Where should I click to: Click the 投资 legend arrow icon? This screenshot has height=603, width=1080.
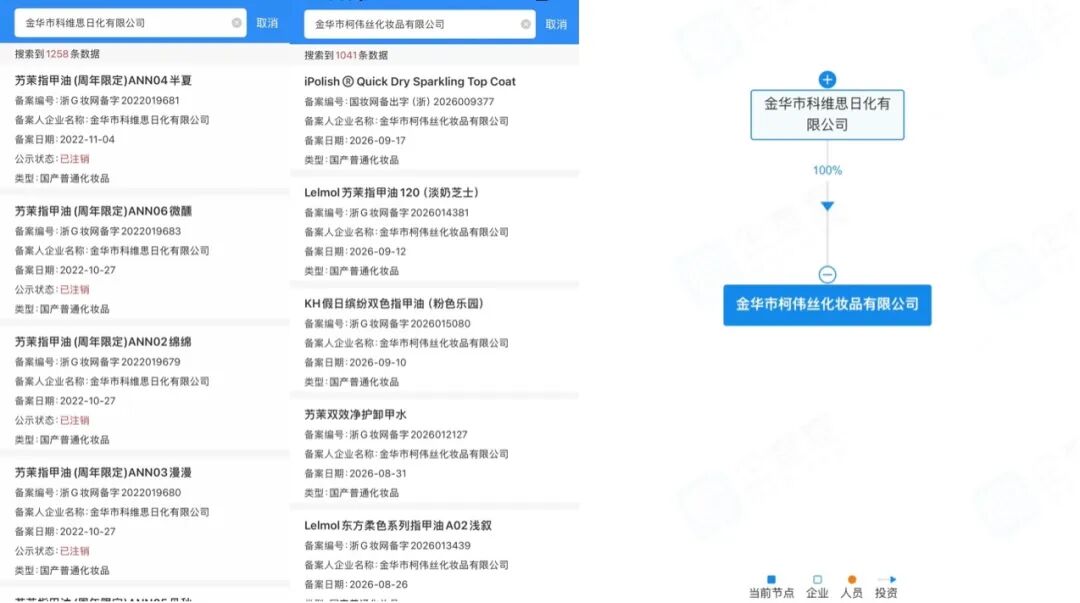click(x=887, y=580)
